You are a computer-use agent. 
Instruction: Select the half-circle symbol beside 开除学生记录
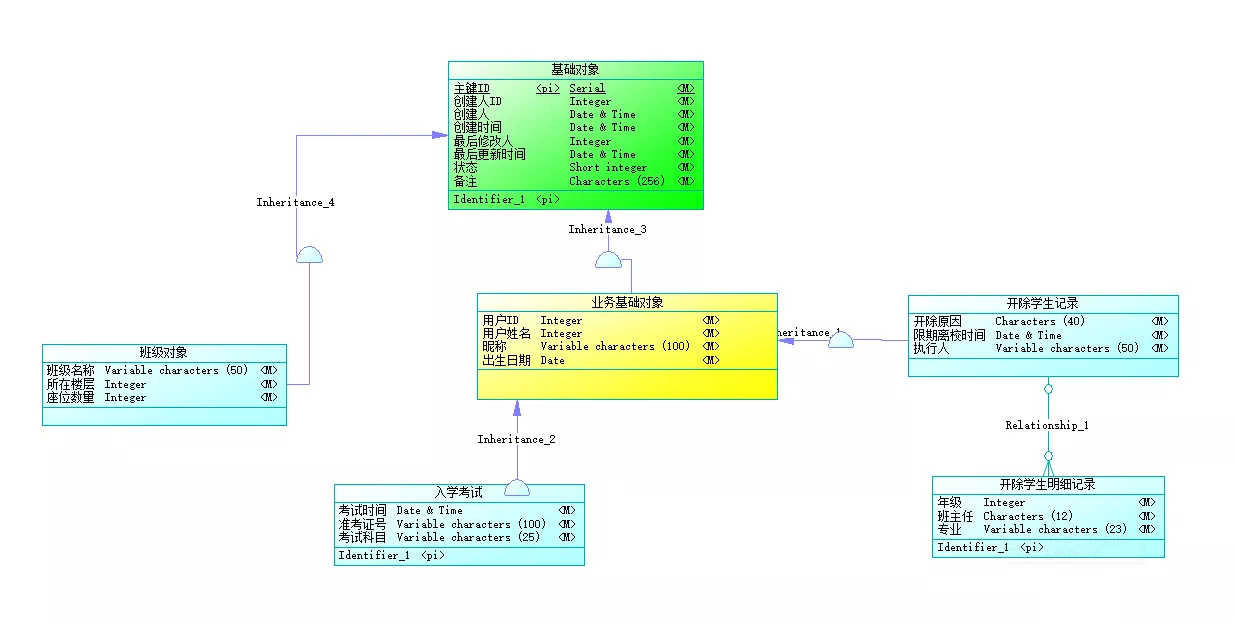pos(841,340)
